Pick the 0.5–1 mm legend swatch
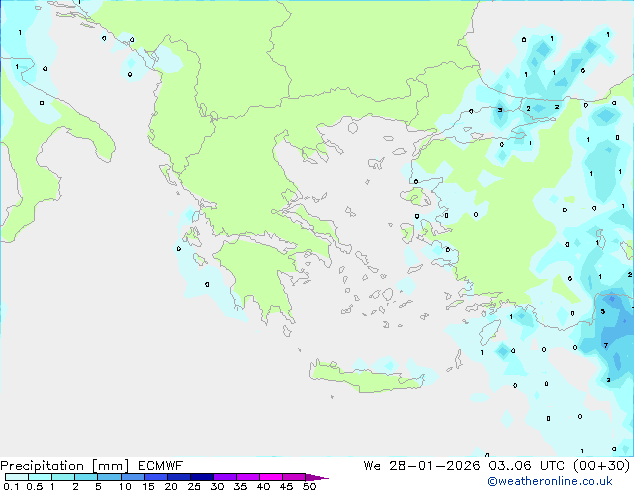 click(40, 477)
